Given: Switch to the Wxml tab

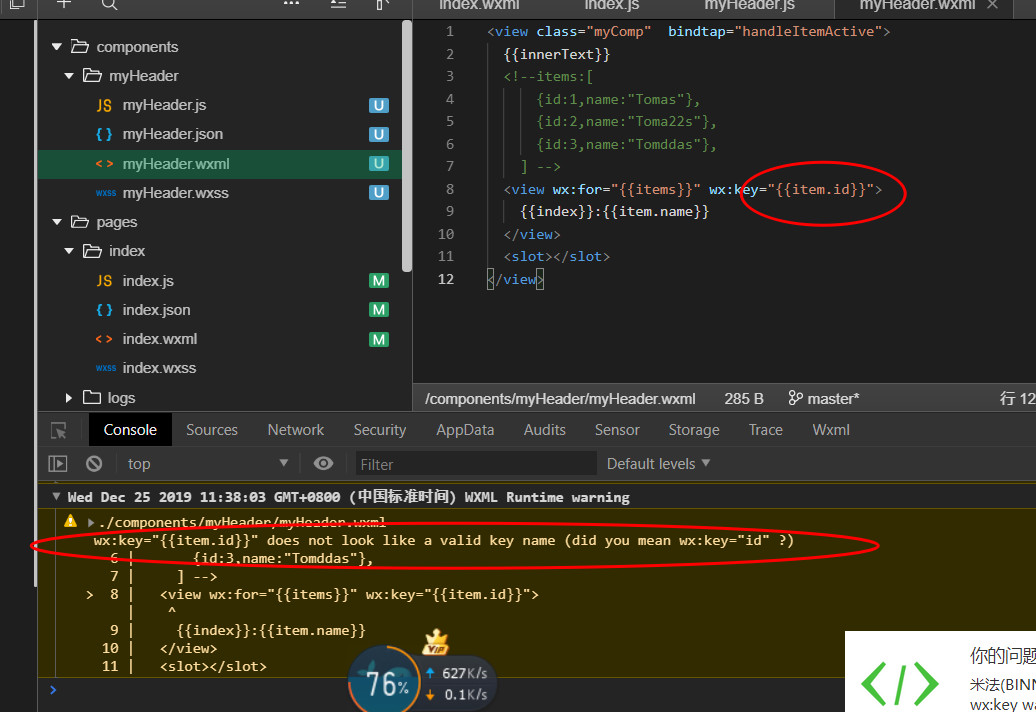Looking at the screenshot, I should pos(831,430).
